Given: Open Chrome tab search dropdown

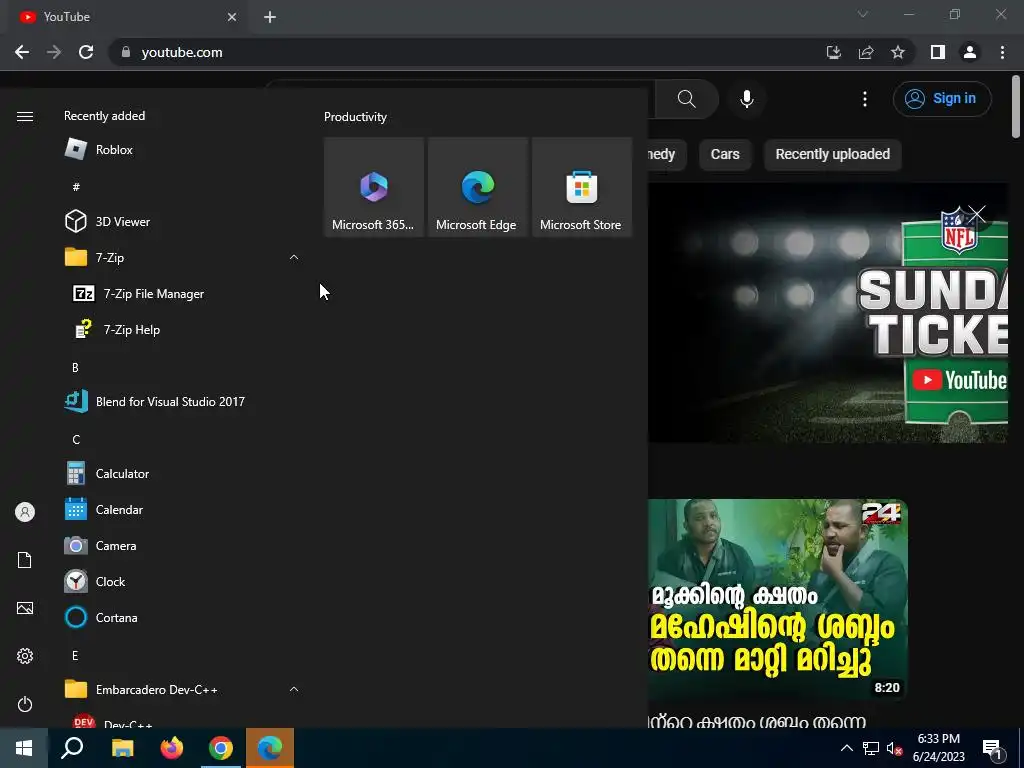Looking at the screenshot, I should 863,14.
